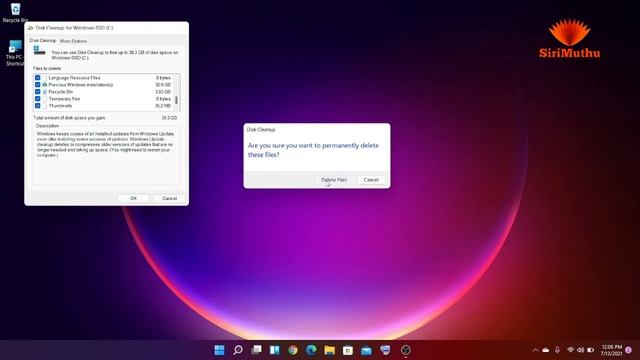Image resolution: width=640 pixels, height=360 pixels.
Task: Uncheck the Language Resource Files checkbox
Action: 38,78
